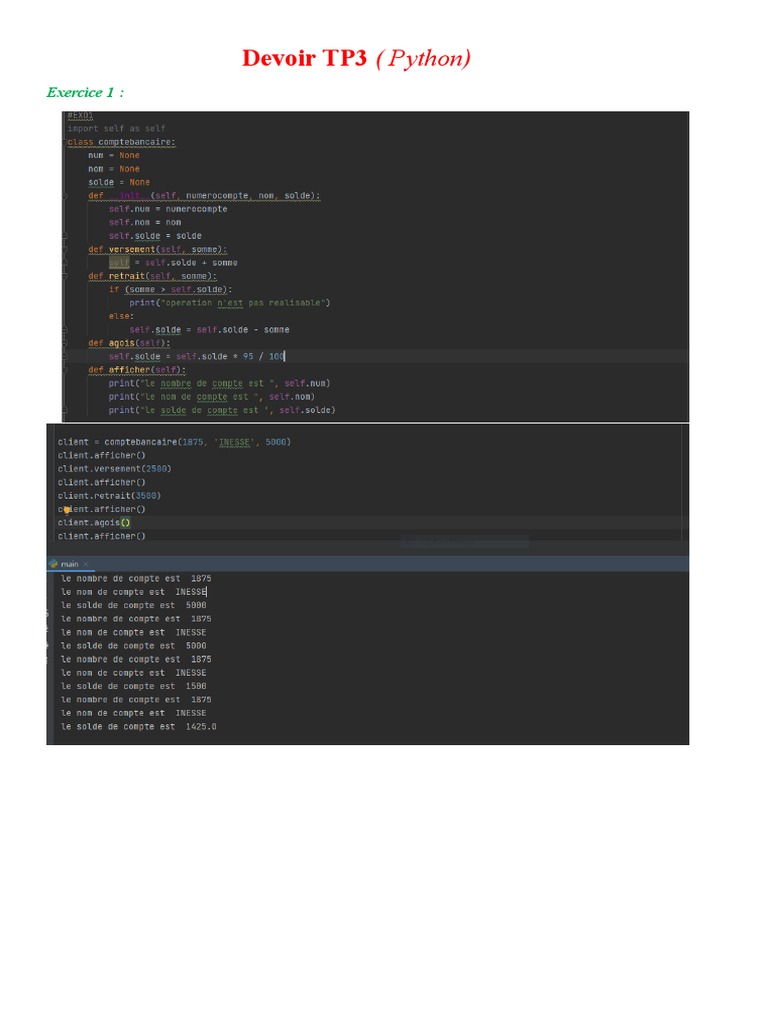Click output line showing solde 1500
The image size is (768, 1024).
click(134, 686)
